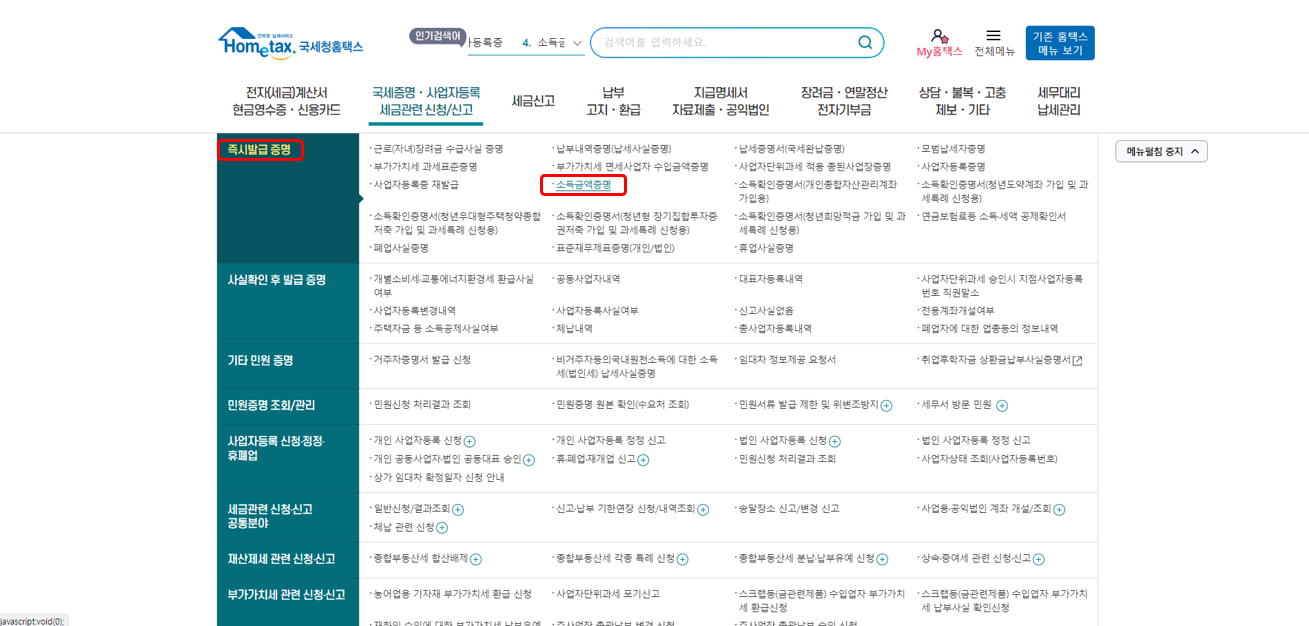Click 기존 홈택스 메뉴 보기 button
Image resolution: width=1309 pixels, height=626 pixels.
(x=1060, y=43)
